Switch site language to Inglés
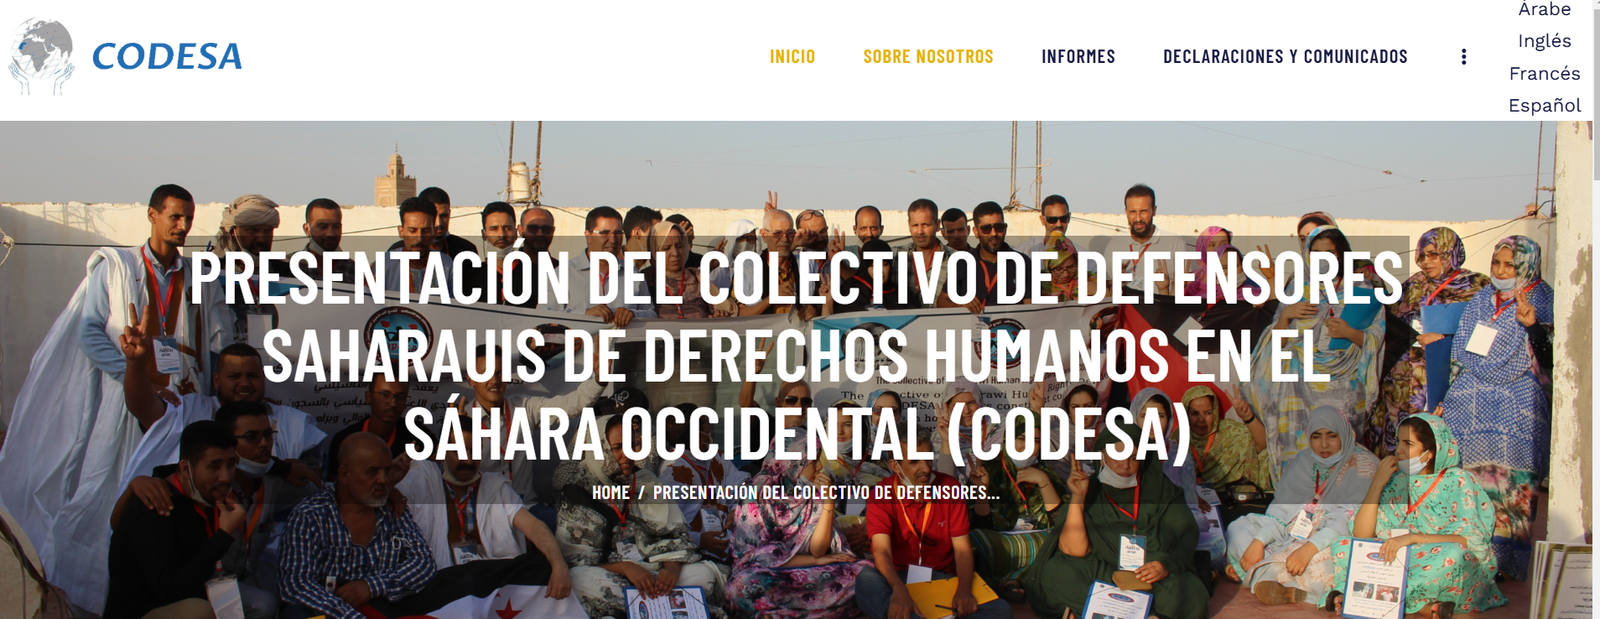The image size is (1600, 619). point(1544,41)
